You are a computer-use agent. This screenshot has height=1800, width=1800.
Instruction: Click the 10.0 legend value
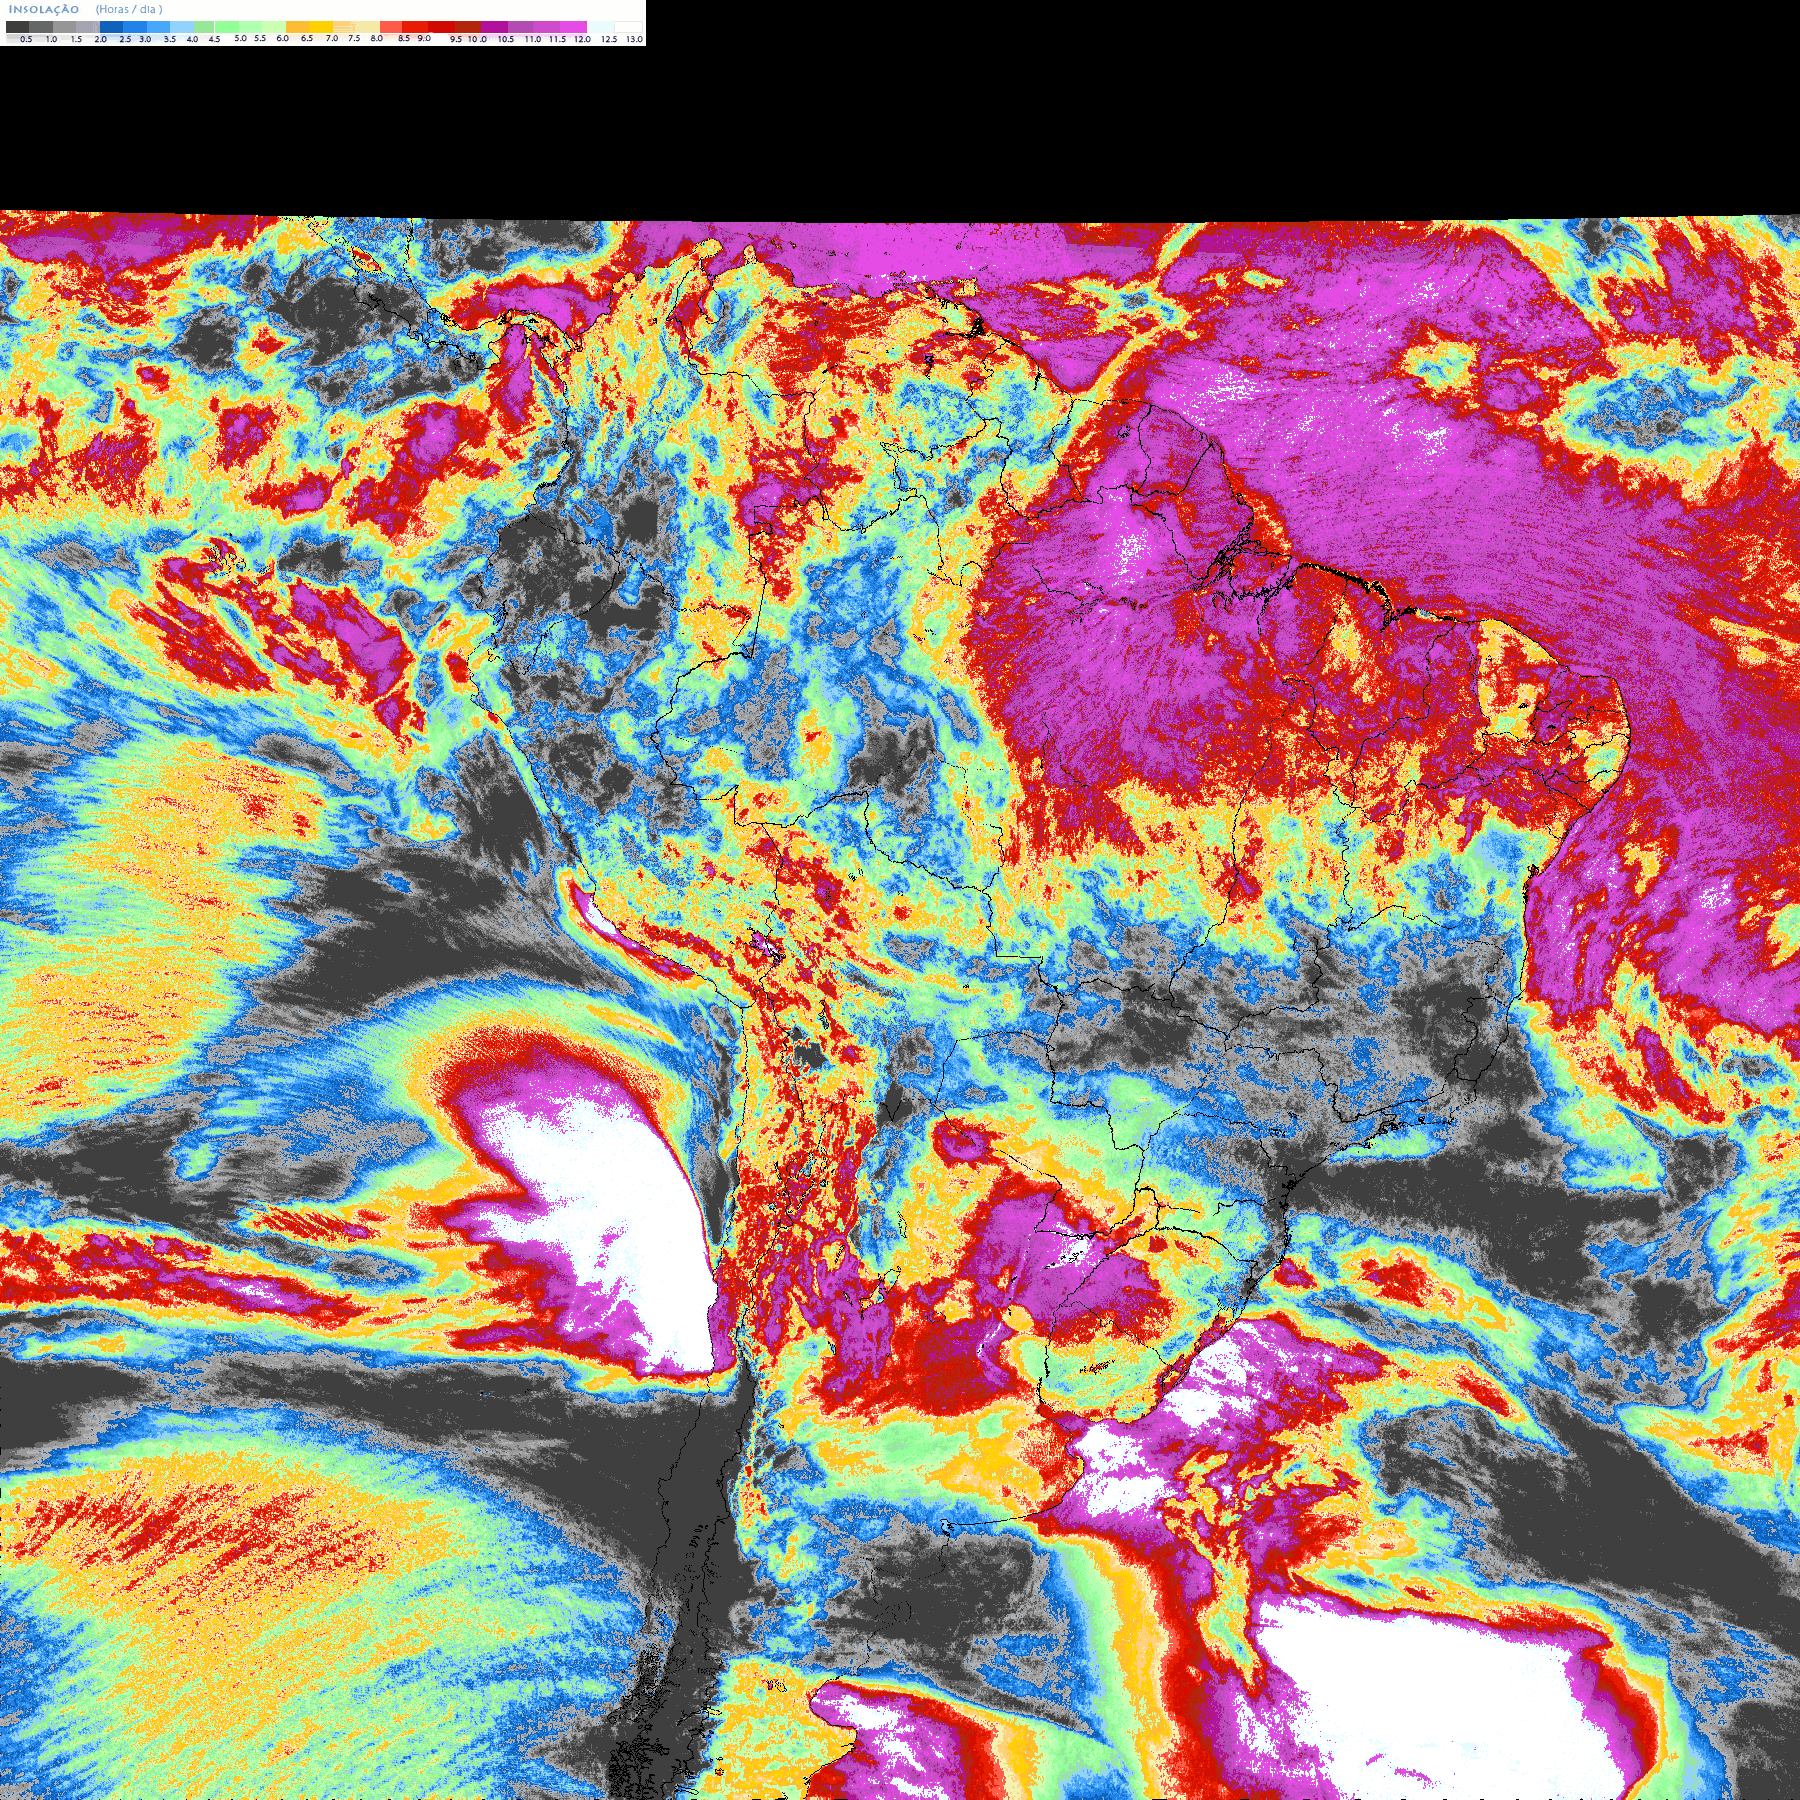tap(477, 39)
